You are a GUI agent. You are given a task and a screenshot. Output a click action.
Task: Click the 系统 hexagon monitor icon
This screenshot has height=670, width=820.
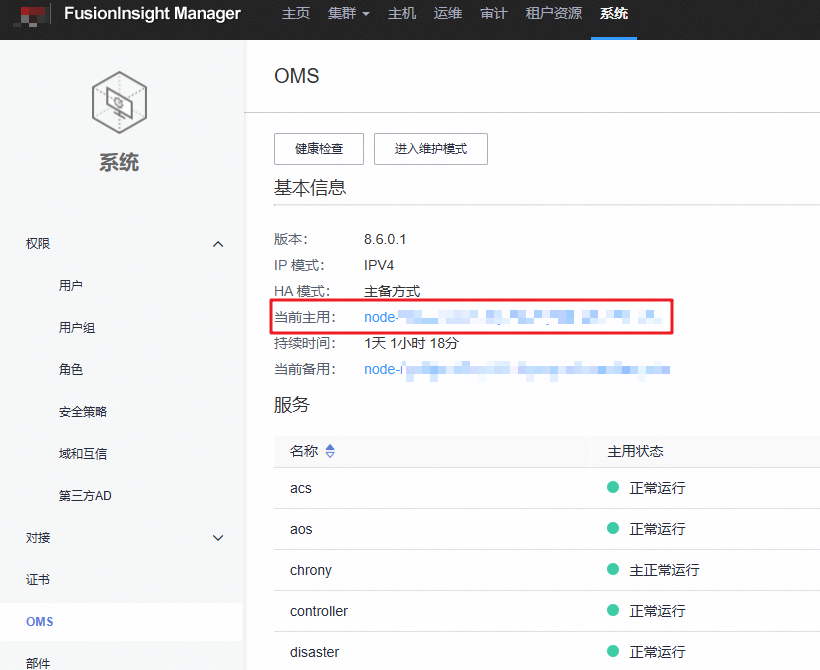119,103
